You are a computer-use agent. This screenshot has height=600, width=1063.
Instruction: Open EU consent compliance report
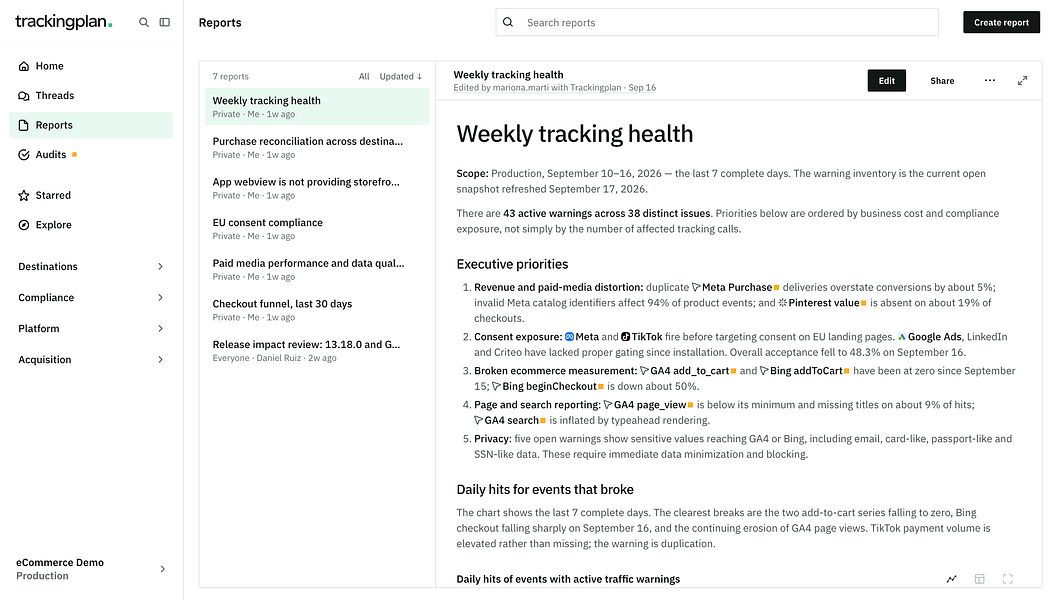pos(317,228)
